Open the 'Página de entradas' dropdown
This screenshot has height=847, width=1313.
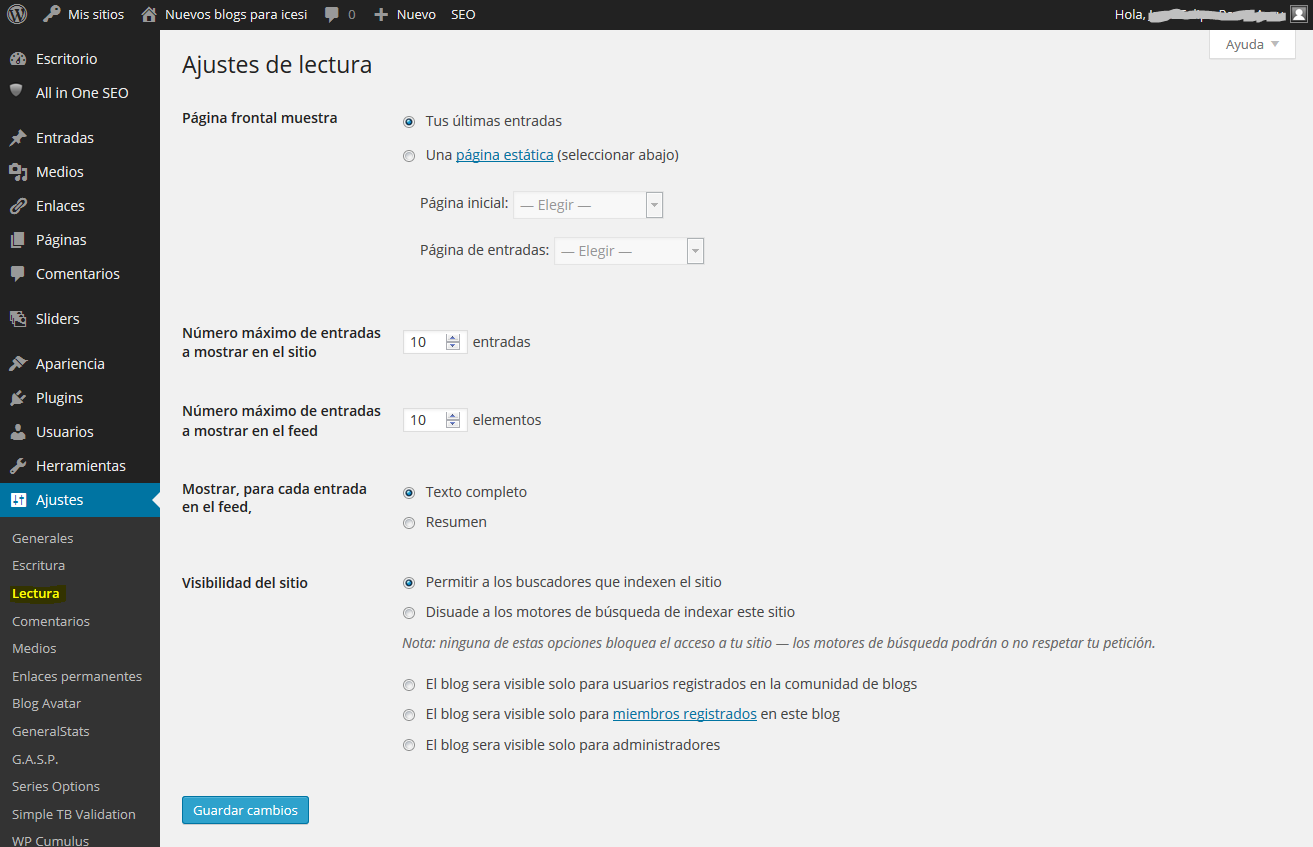(629, 251)
